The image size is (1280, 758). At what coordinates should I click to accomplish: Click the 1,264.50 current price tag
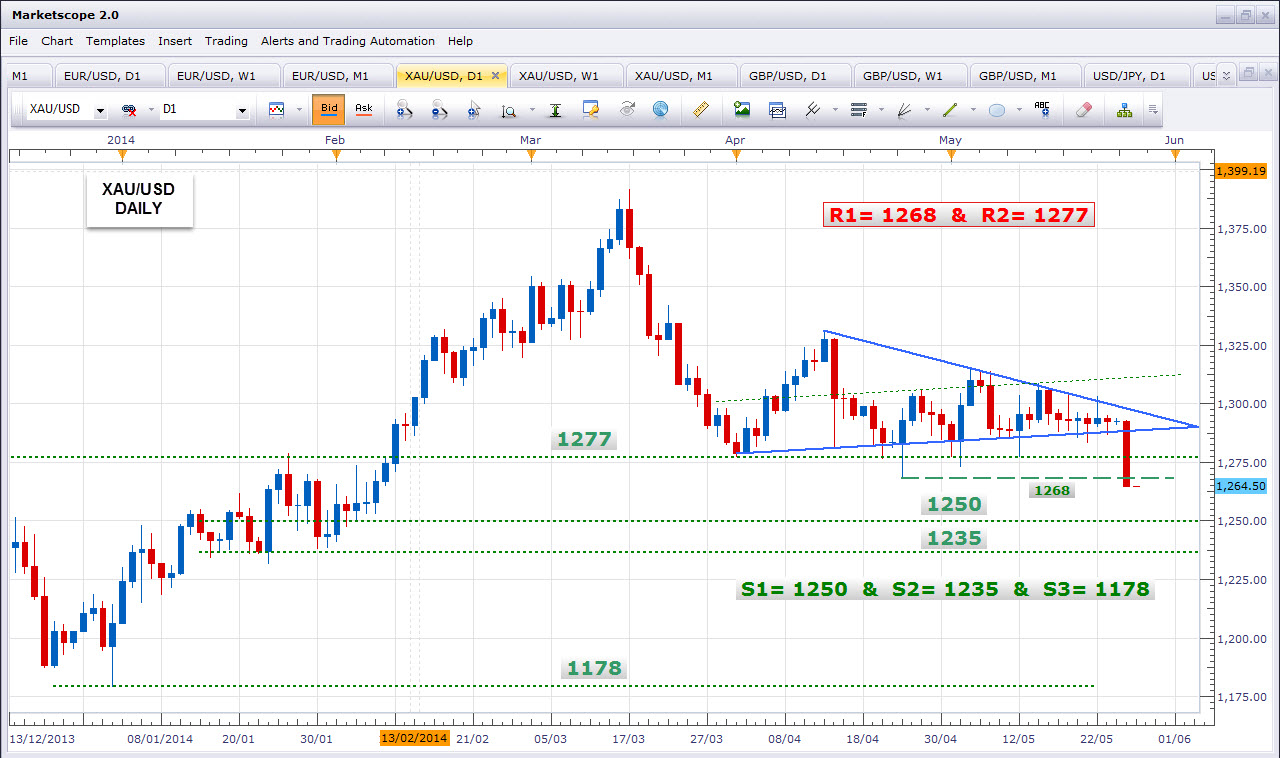(1241, 486)
